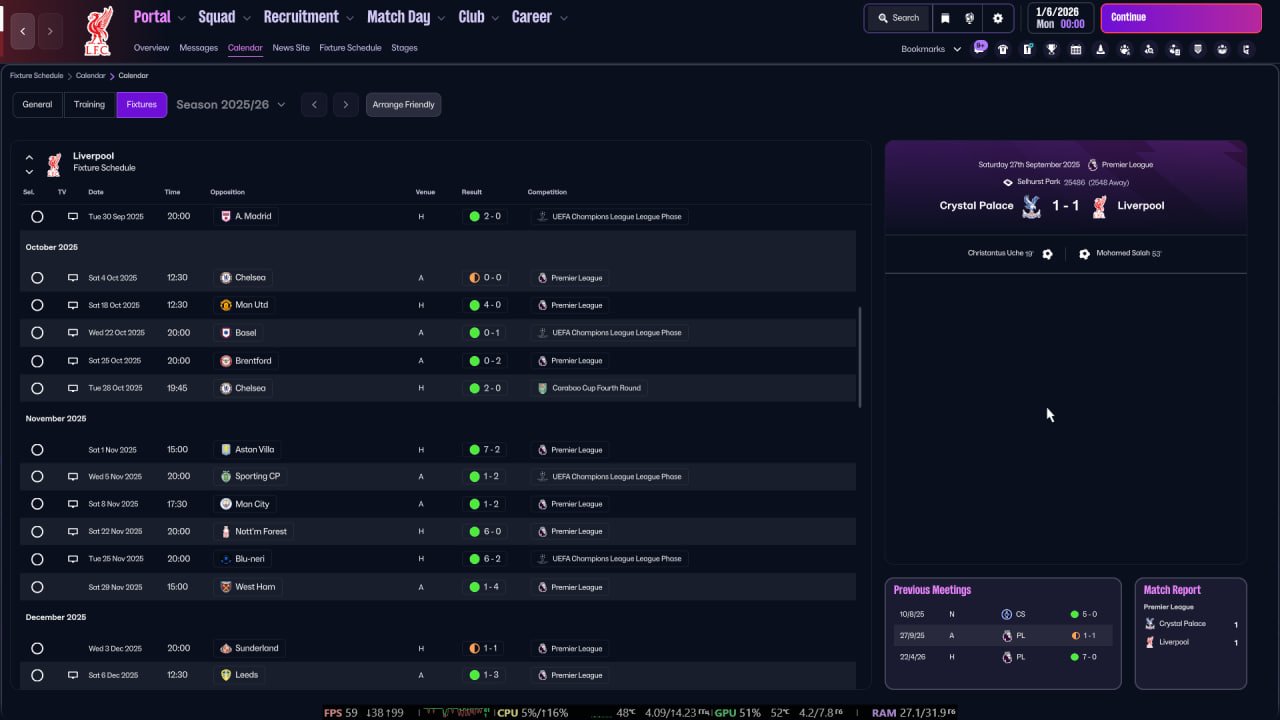Click the TV icon for A. Madrid fixture

(72, 216)
